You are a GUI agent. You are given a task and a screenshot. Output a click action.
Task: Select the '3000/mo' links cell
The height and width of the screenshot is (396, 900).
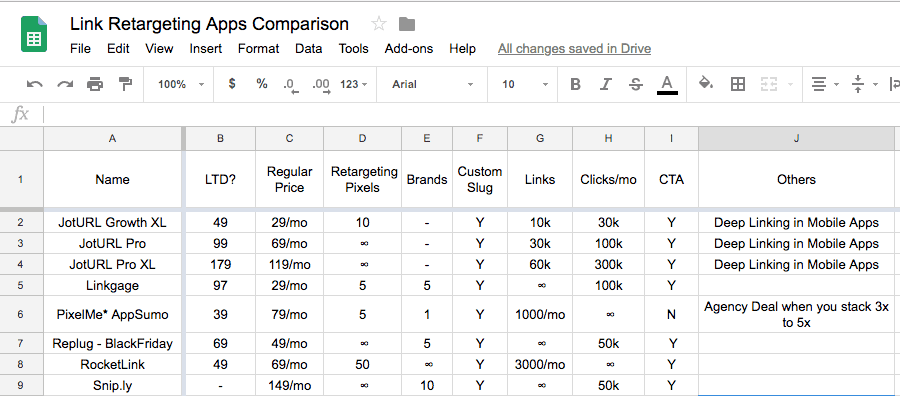pyautogui.click(x=540, y=364)
